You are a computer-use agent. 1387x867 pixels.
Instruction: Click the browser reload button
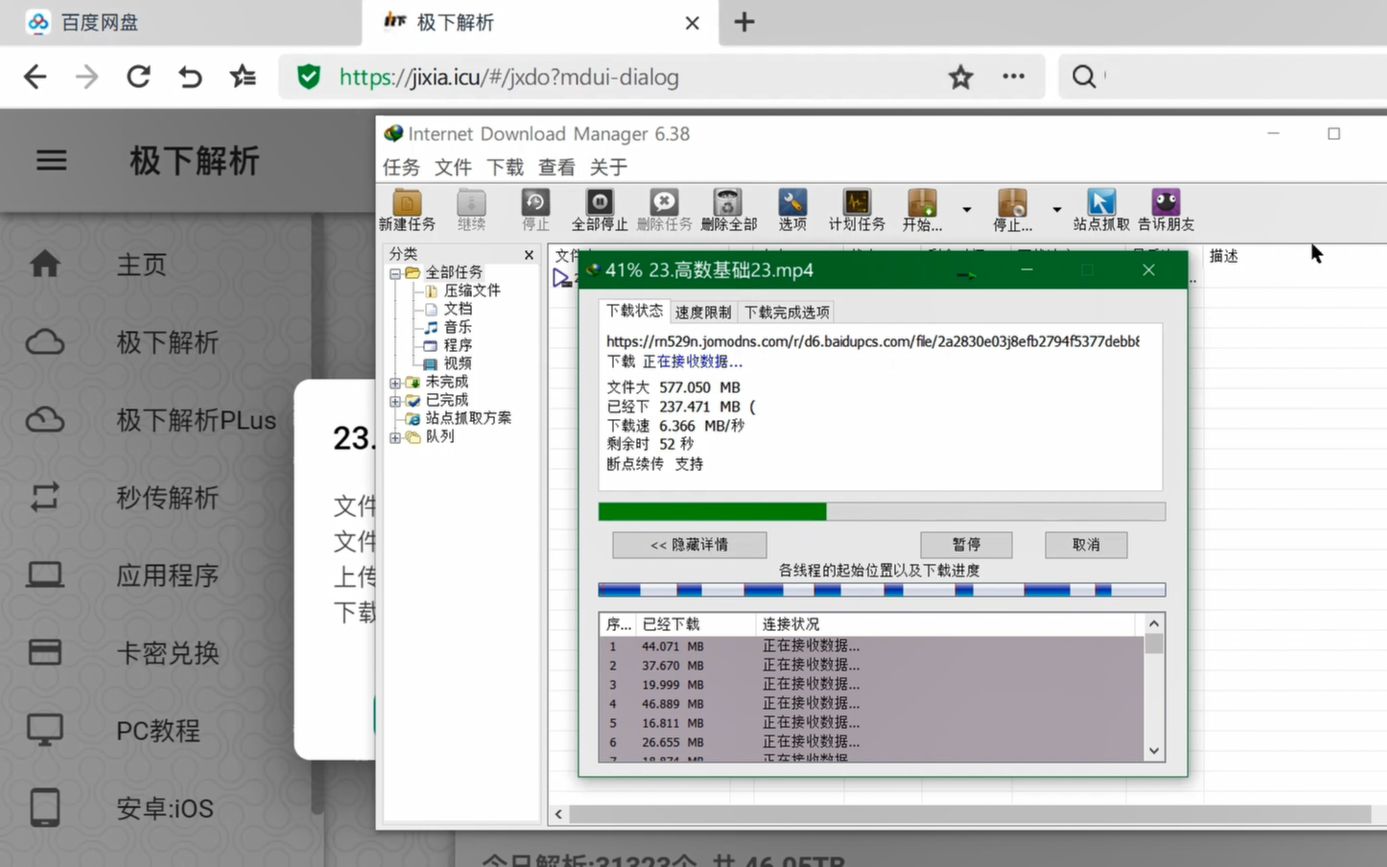point(138,77)
